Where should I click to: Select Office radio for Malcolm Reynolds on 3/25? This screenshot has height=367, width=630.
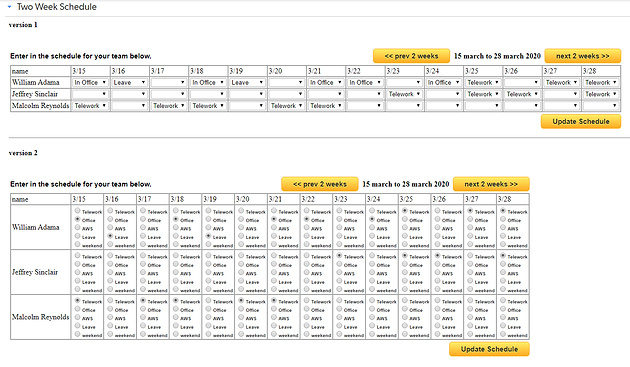pyautogui.click(x=405, y=309)
